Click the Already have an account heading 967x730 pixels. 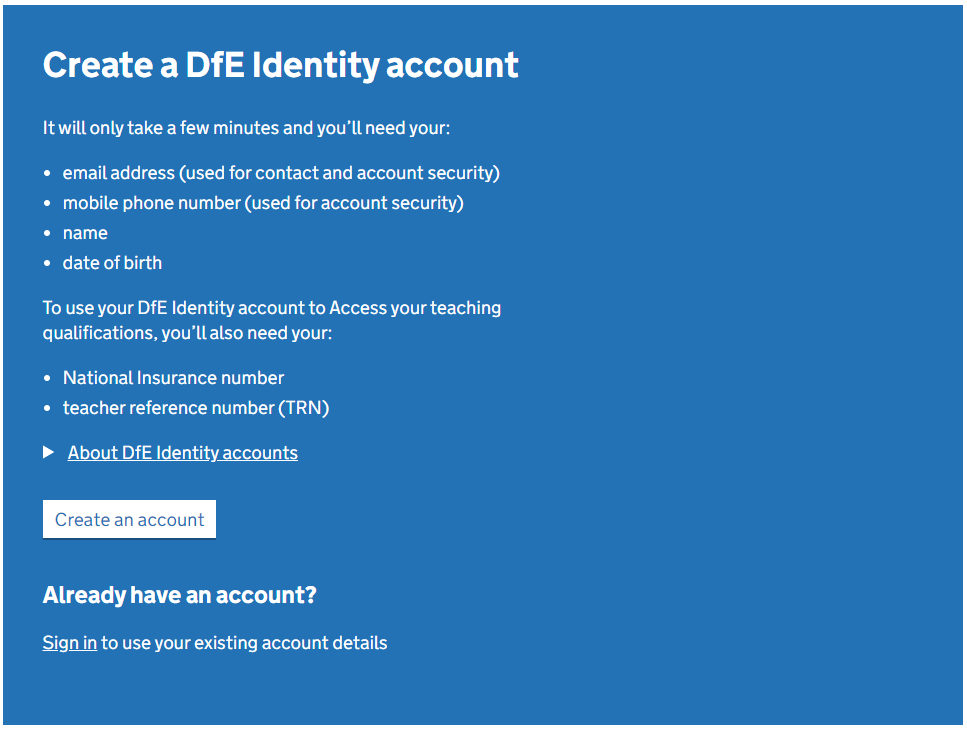point(178,594)
